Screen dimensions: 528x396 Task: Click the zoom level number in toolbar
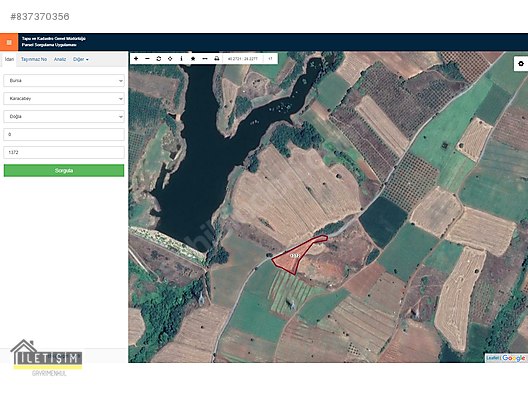pos(270,59)
